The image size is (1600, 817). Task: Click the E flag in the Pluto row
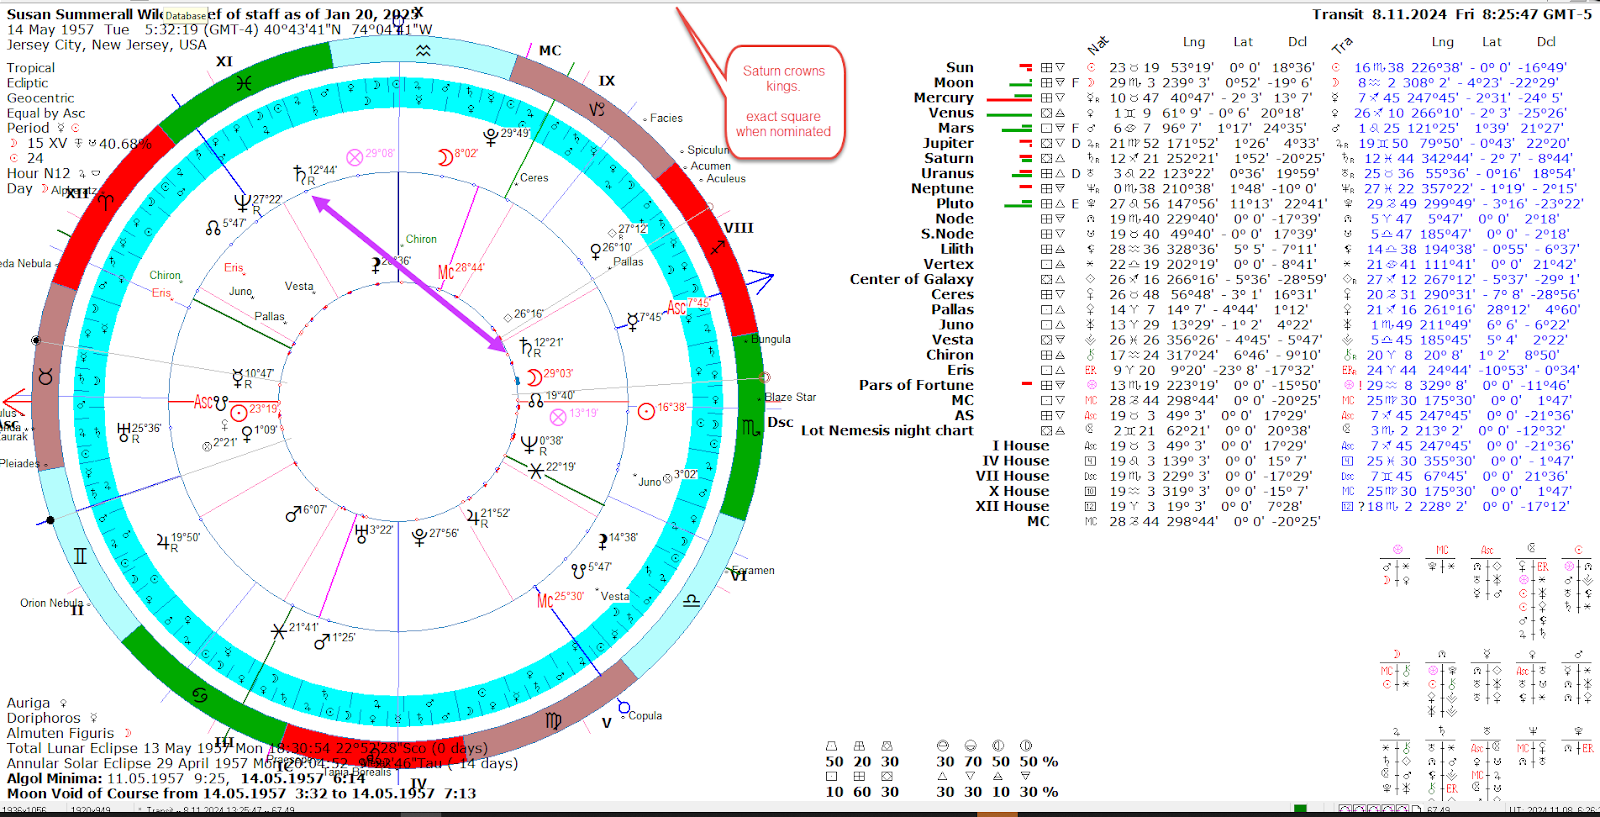pos(1076,203)
